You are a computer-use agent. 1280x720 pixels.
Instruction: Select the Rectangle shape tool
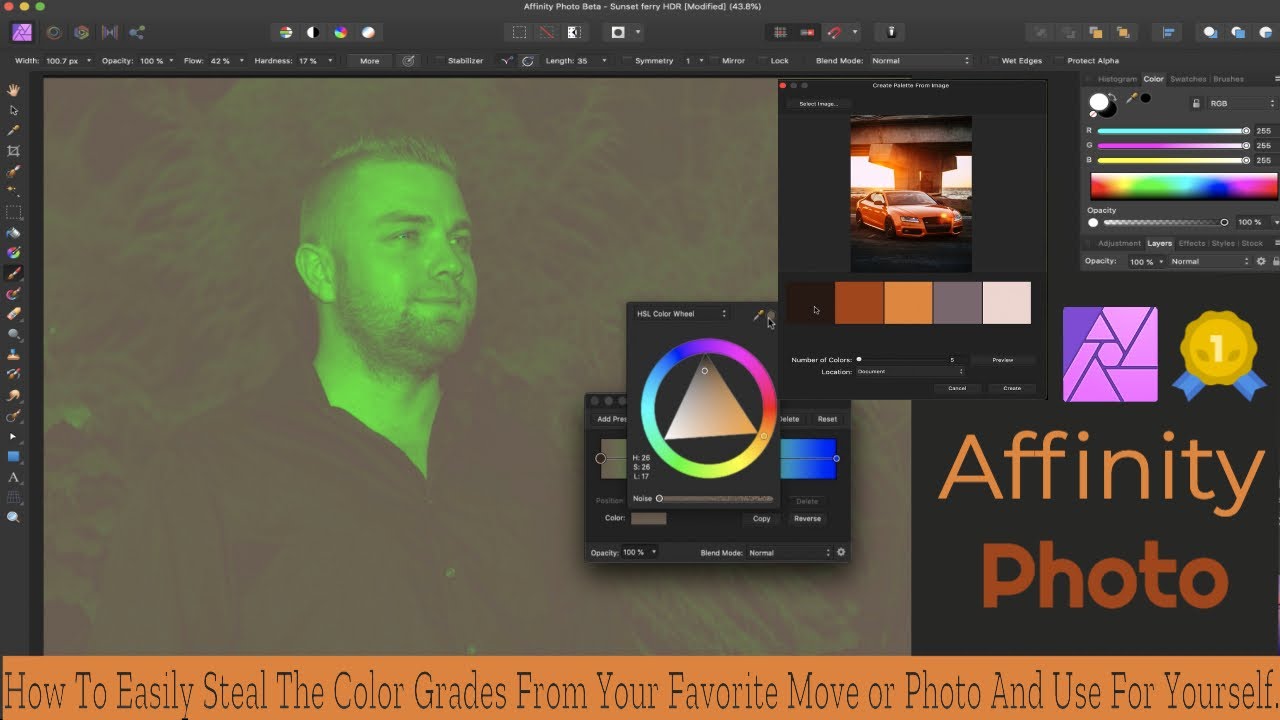point(14,457)
